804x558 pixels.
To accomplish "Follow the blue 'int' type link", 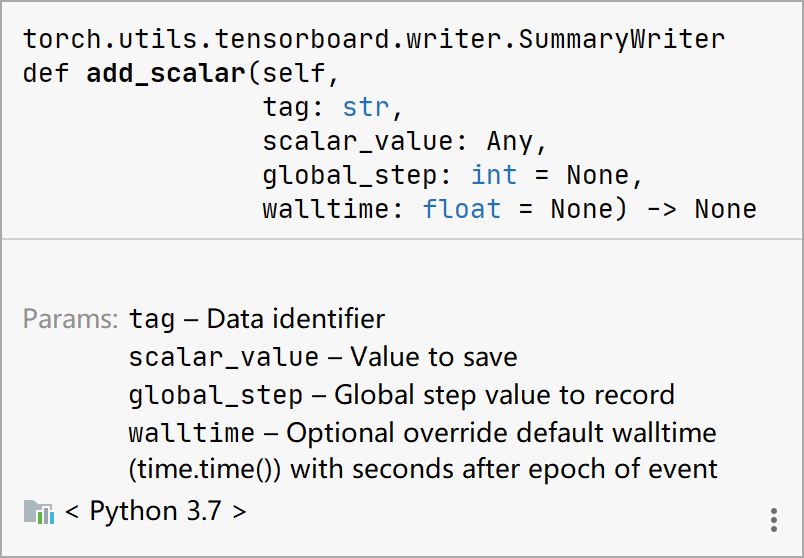I will [494, 175].
